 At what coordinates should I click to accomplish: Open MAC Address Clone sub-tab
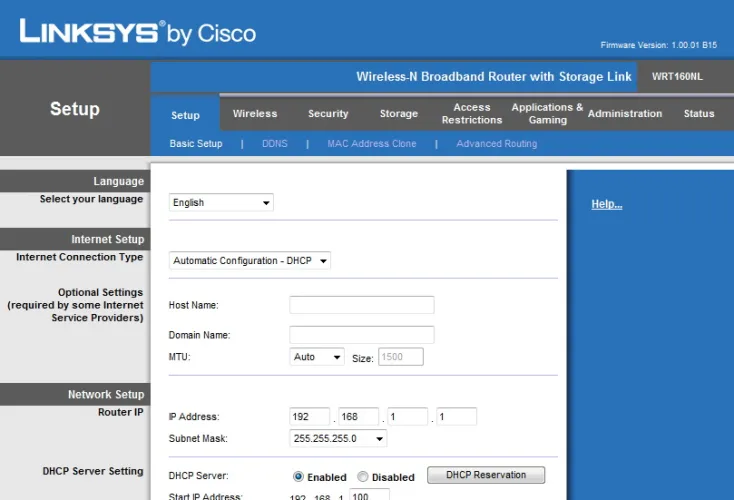pyautogui.click(x=372, y=144)
